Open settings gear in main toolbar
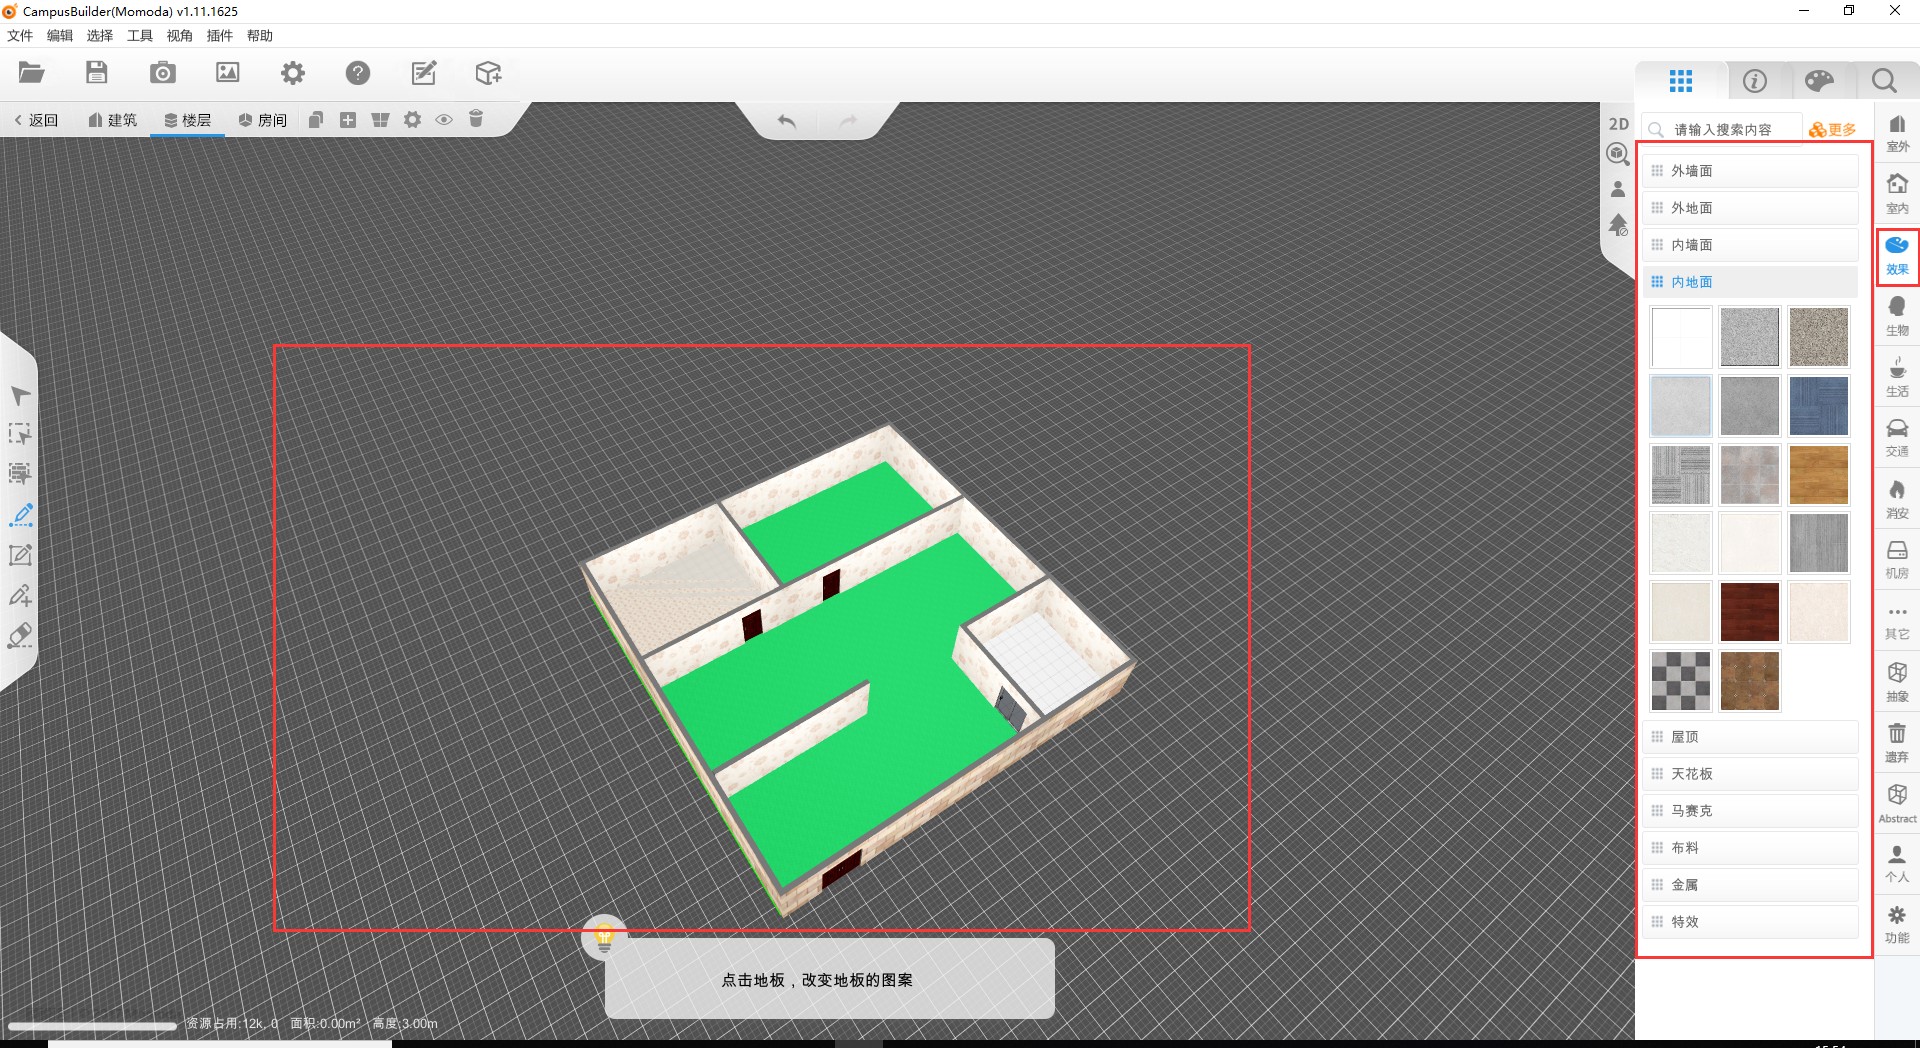 coord(293,73)
